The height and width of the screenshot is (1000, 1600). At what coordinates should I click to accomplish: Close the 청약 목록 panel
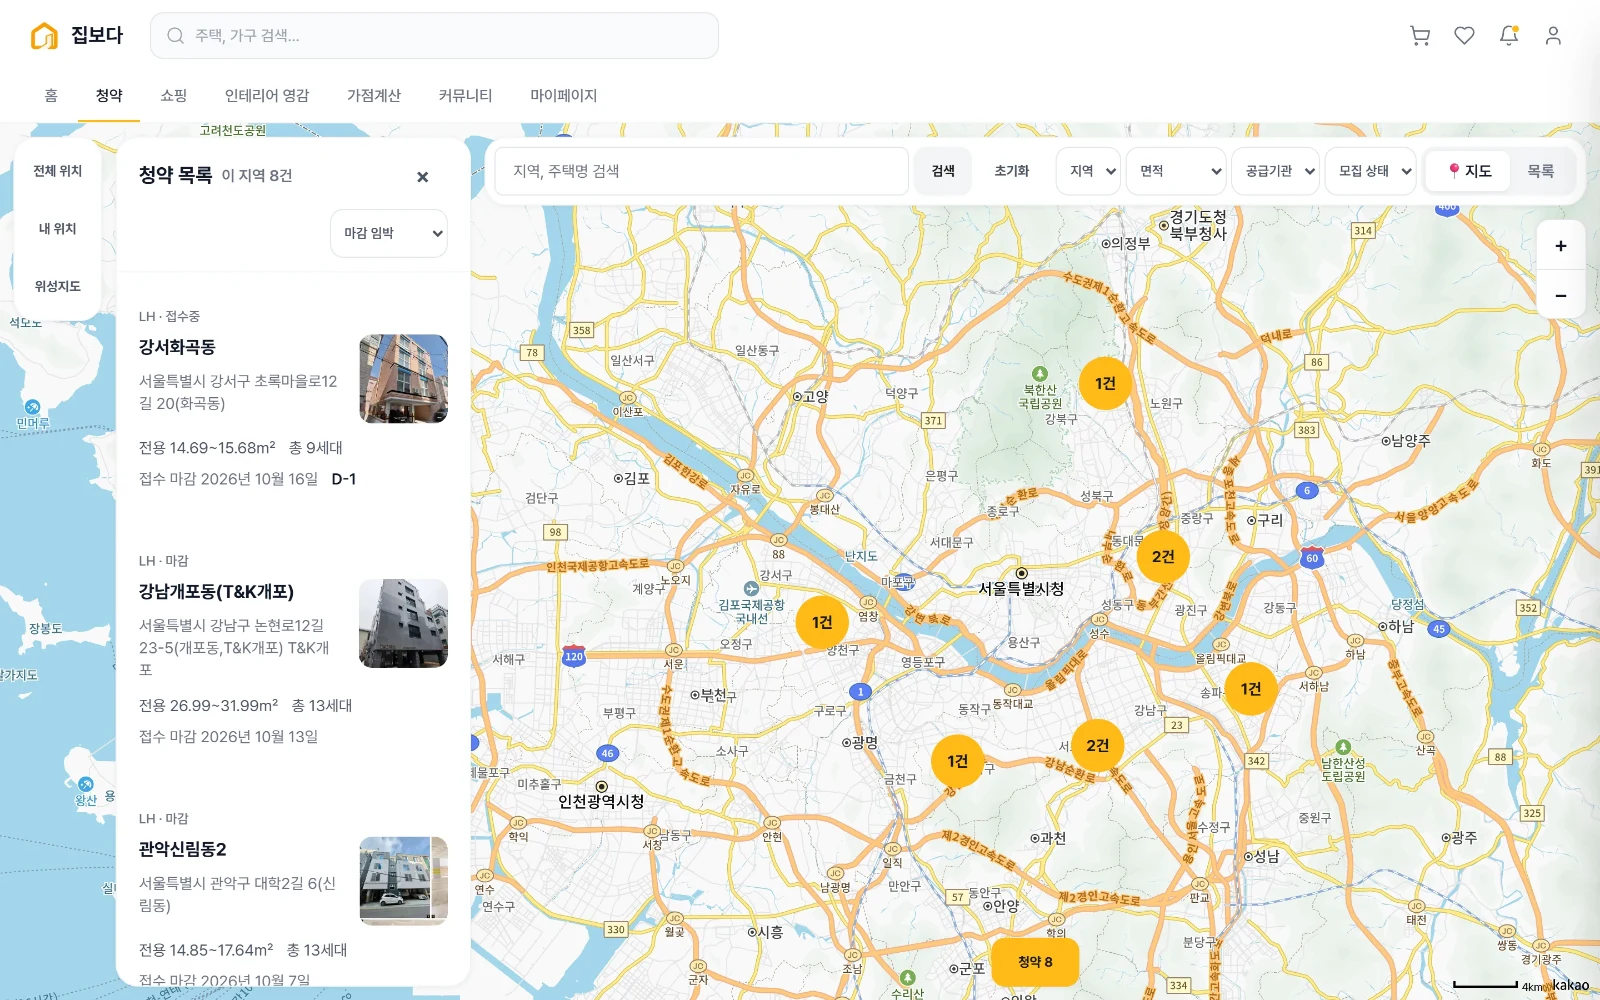coord(422,177)
